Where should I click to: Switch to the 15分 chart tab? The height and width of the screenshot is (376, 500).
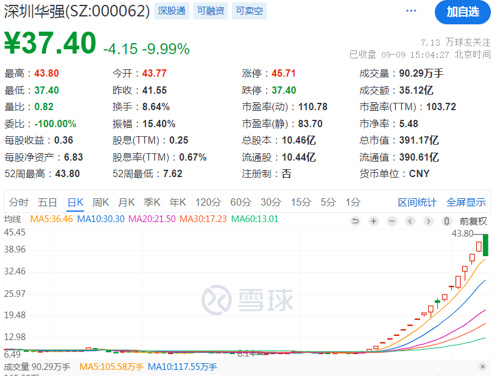301,202
